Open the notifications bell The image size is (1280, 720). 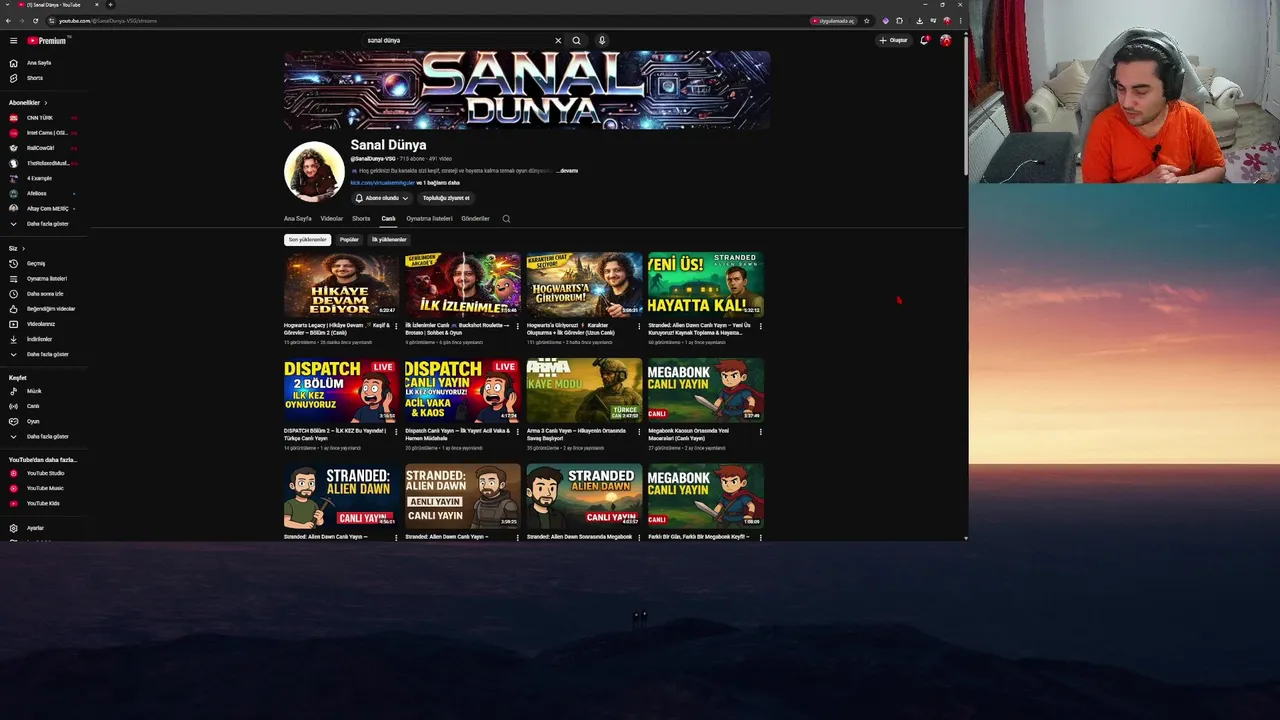point(924,41)
